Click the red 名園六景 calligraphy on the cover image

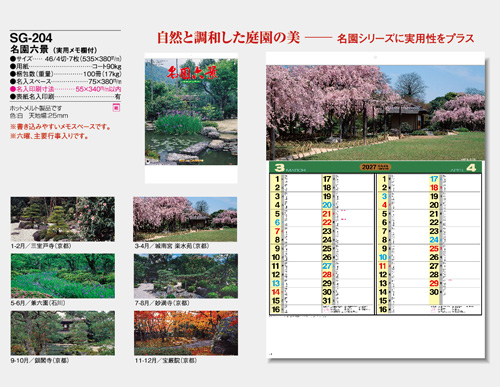[x=191, y=73]
